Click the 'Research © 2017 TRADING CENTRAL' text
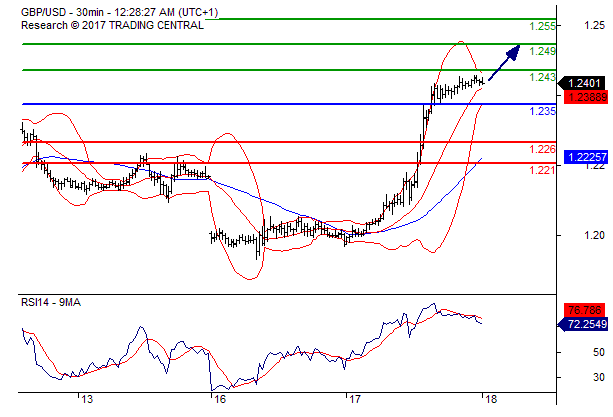Viewport: 613px width, 417px height. tap(112, 25)
